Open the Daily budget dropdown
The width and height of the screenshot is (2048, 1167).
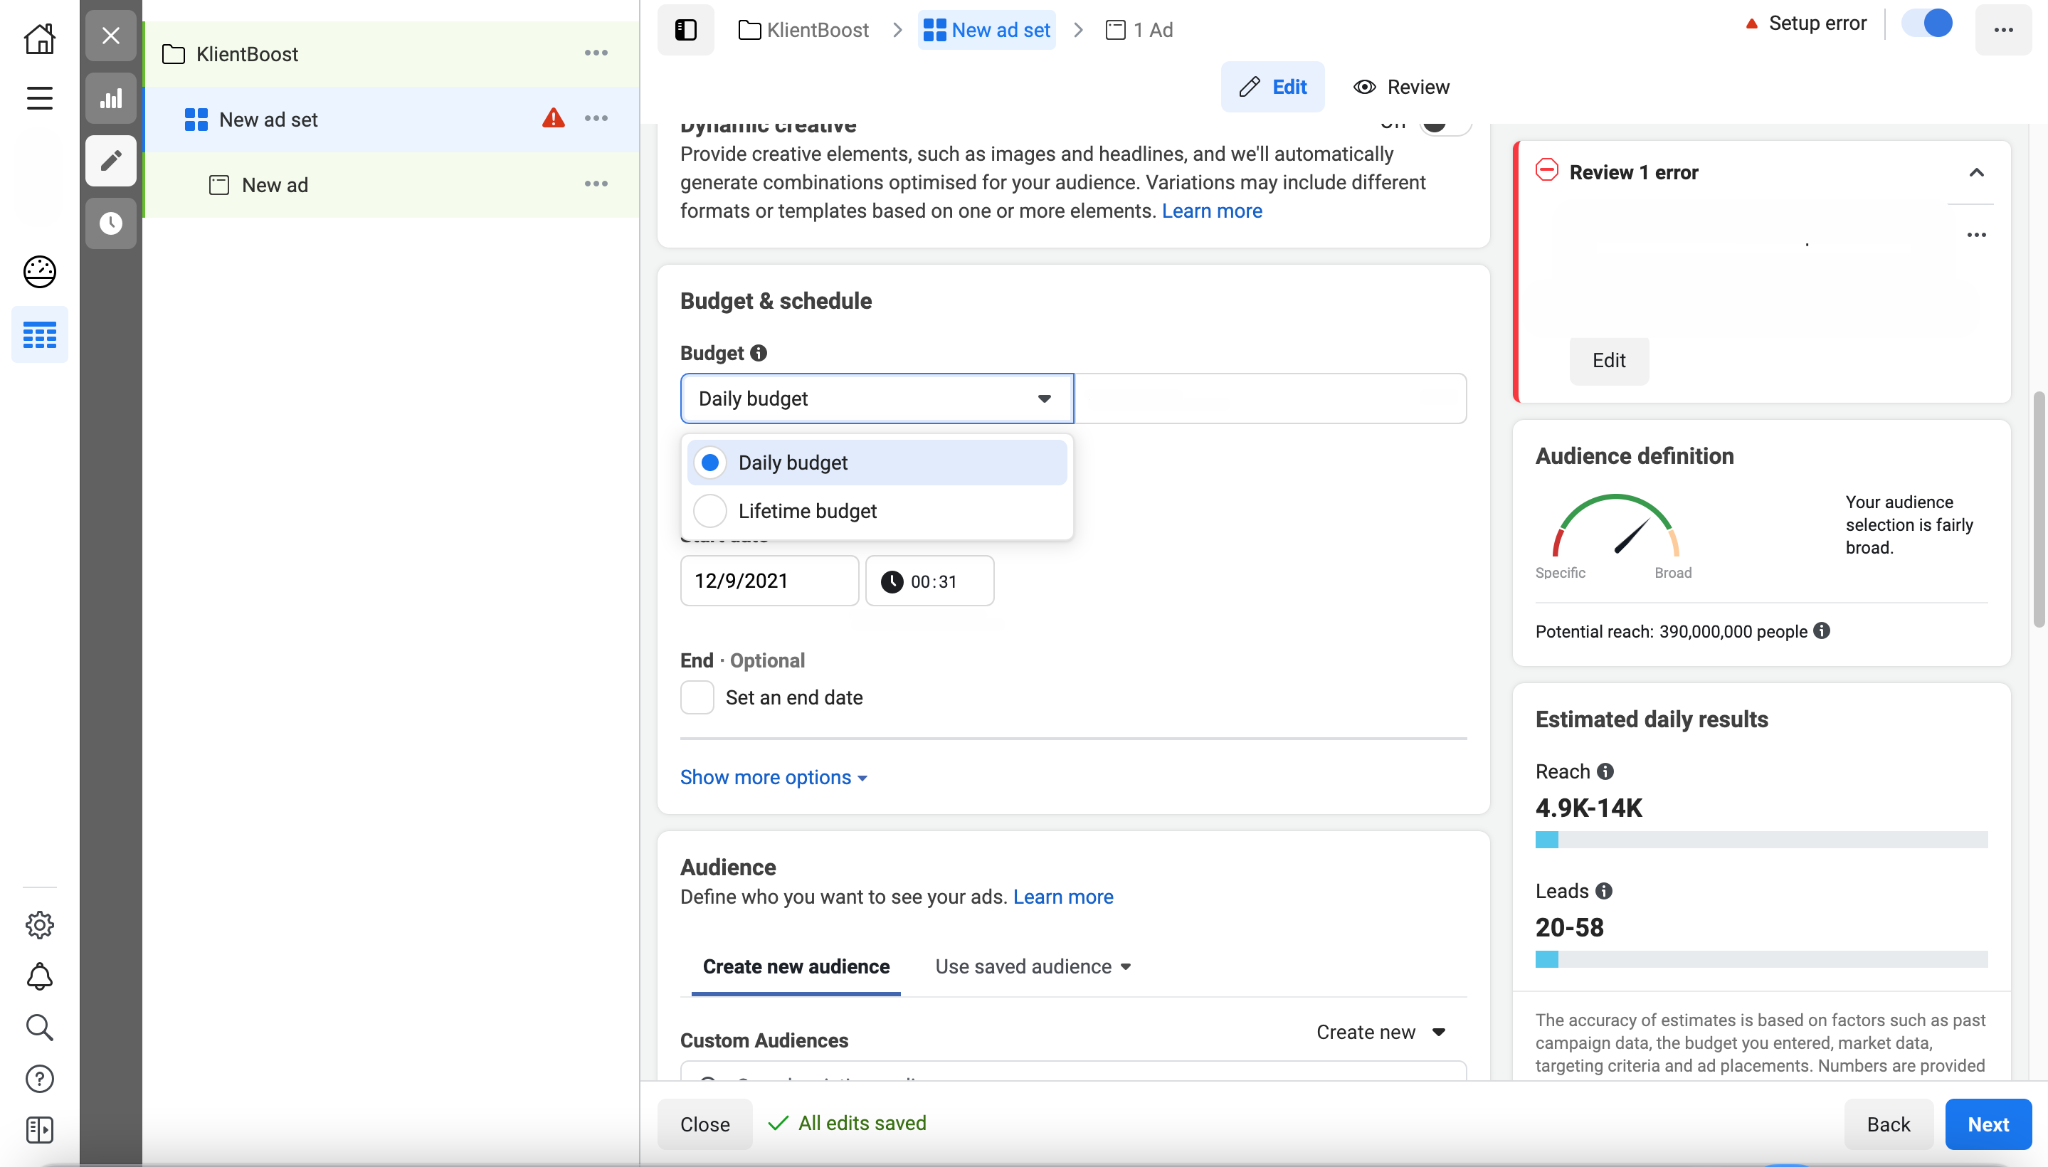[876, 399]
